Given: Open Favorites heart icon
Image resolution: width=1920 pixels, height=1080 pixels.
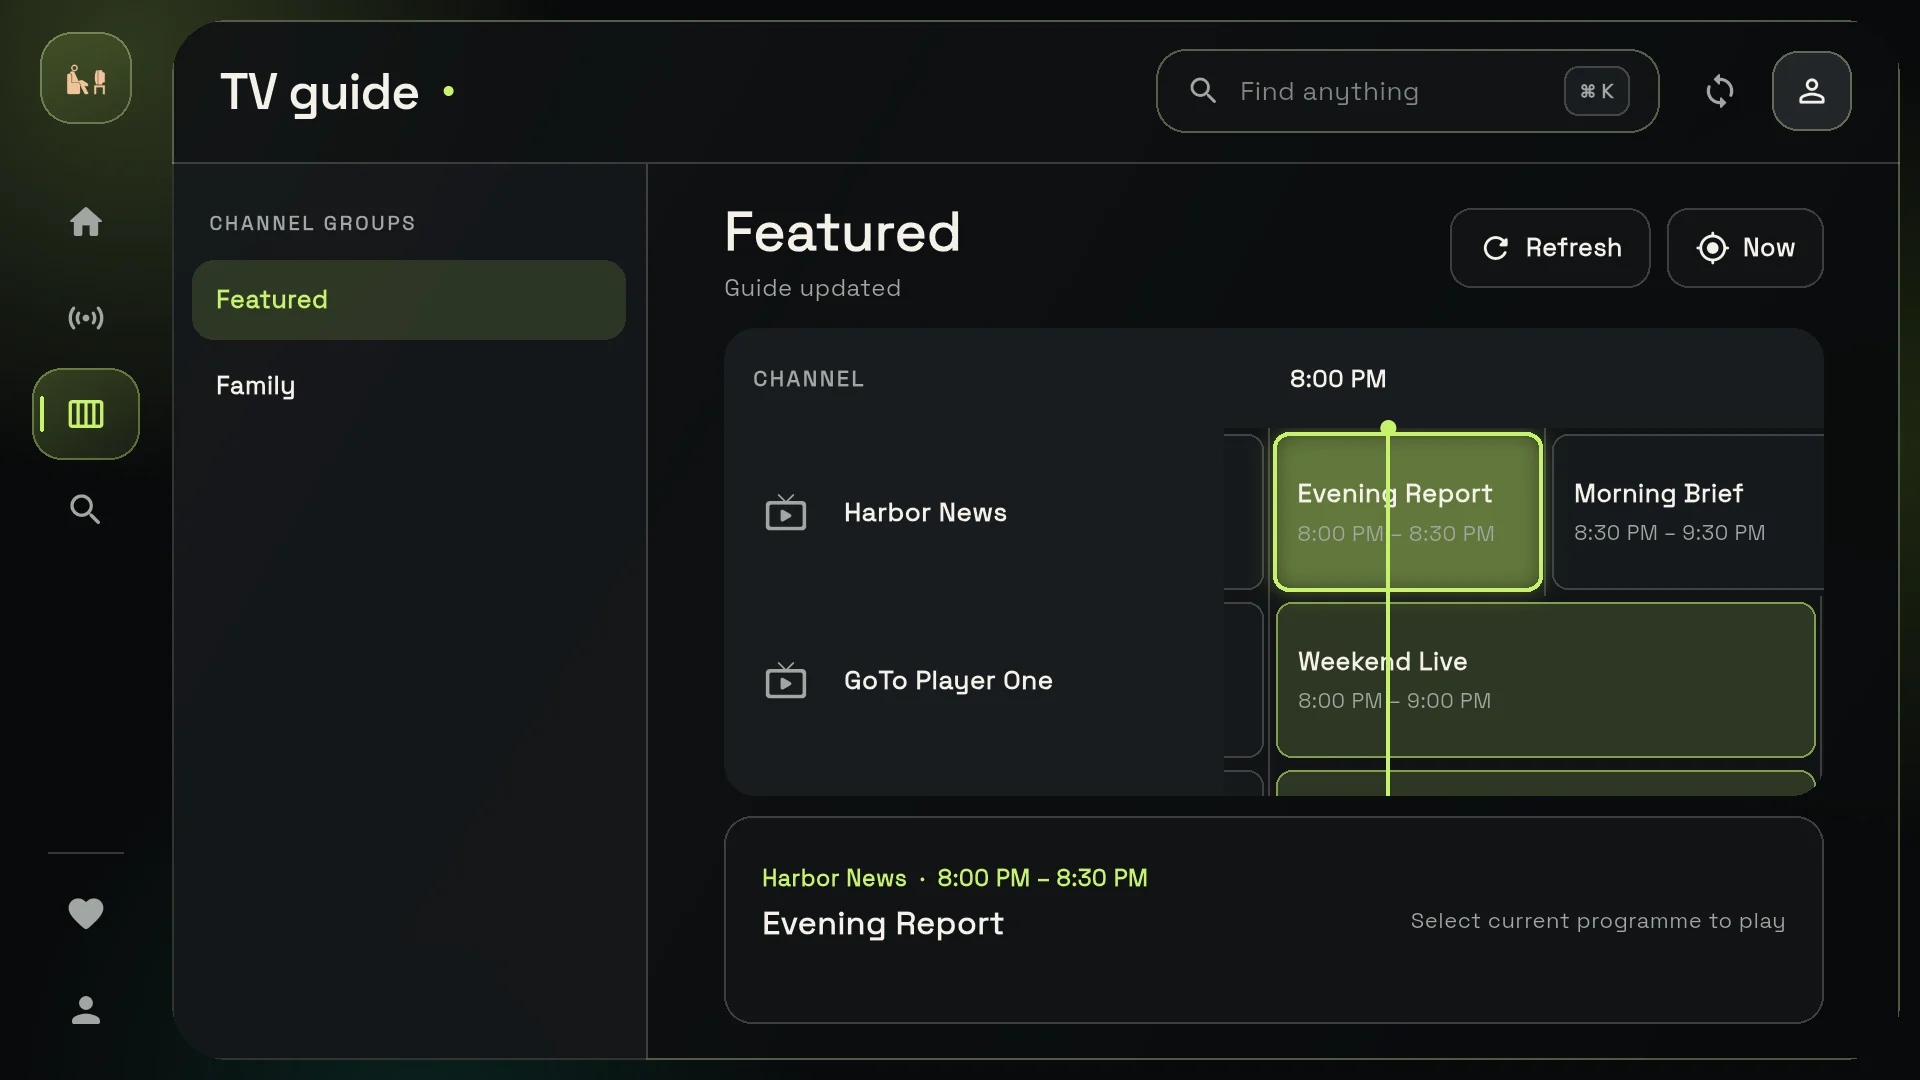Looking at the screenshot, I should pos(86,913).
